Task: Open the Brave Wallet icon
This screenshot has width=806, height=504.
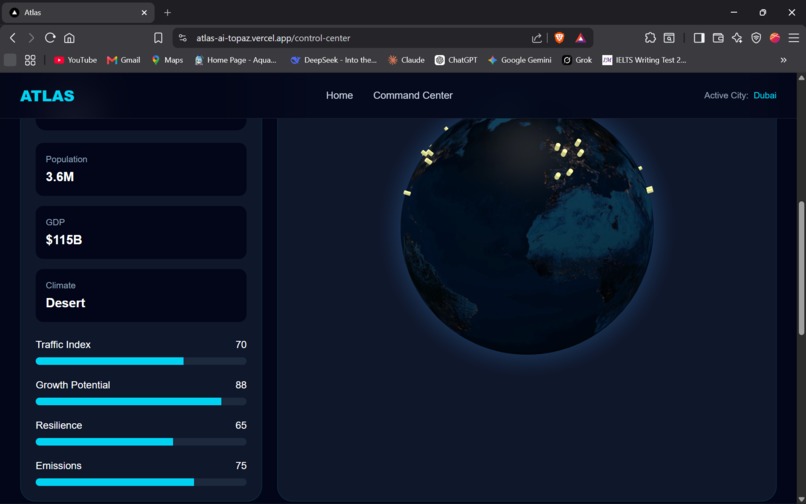Action: point(718,38)
